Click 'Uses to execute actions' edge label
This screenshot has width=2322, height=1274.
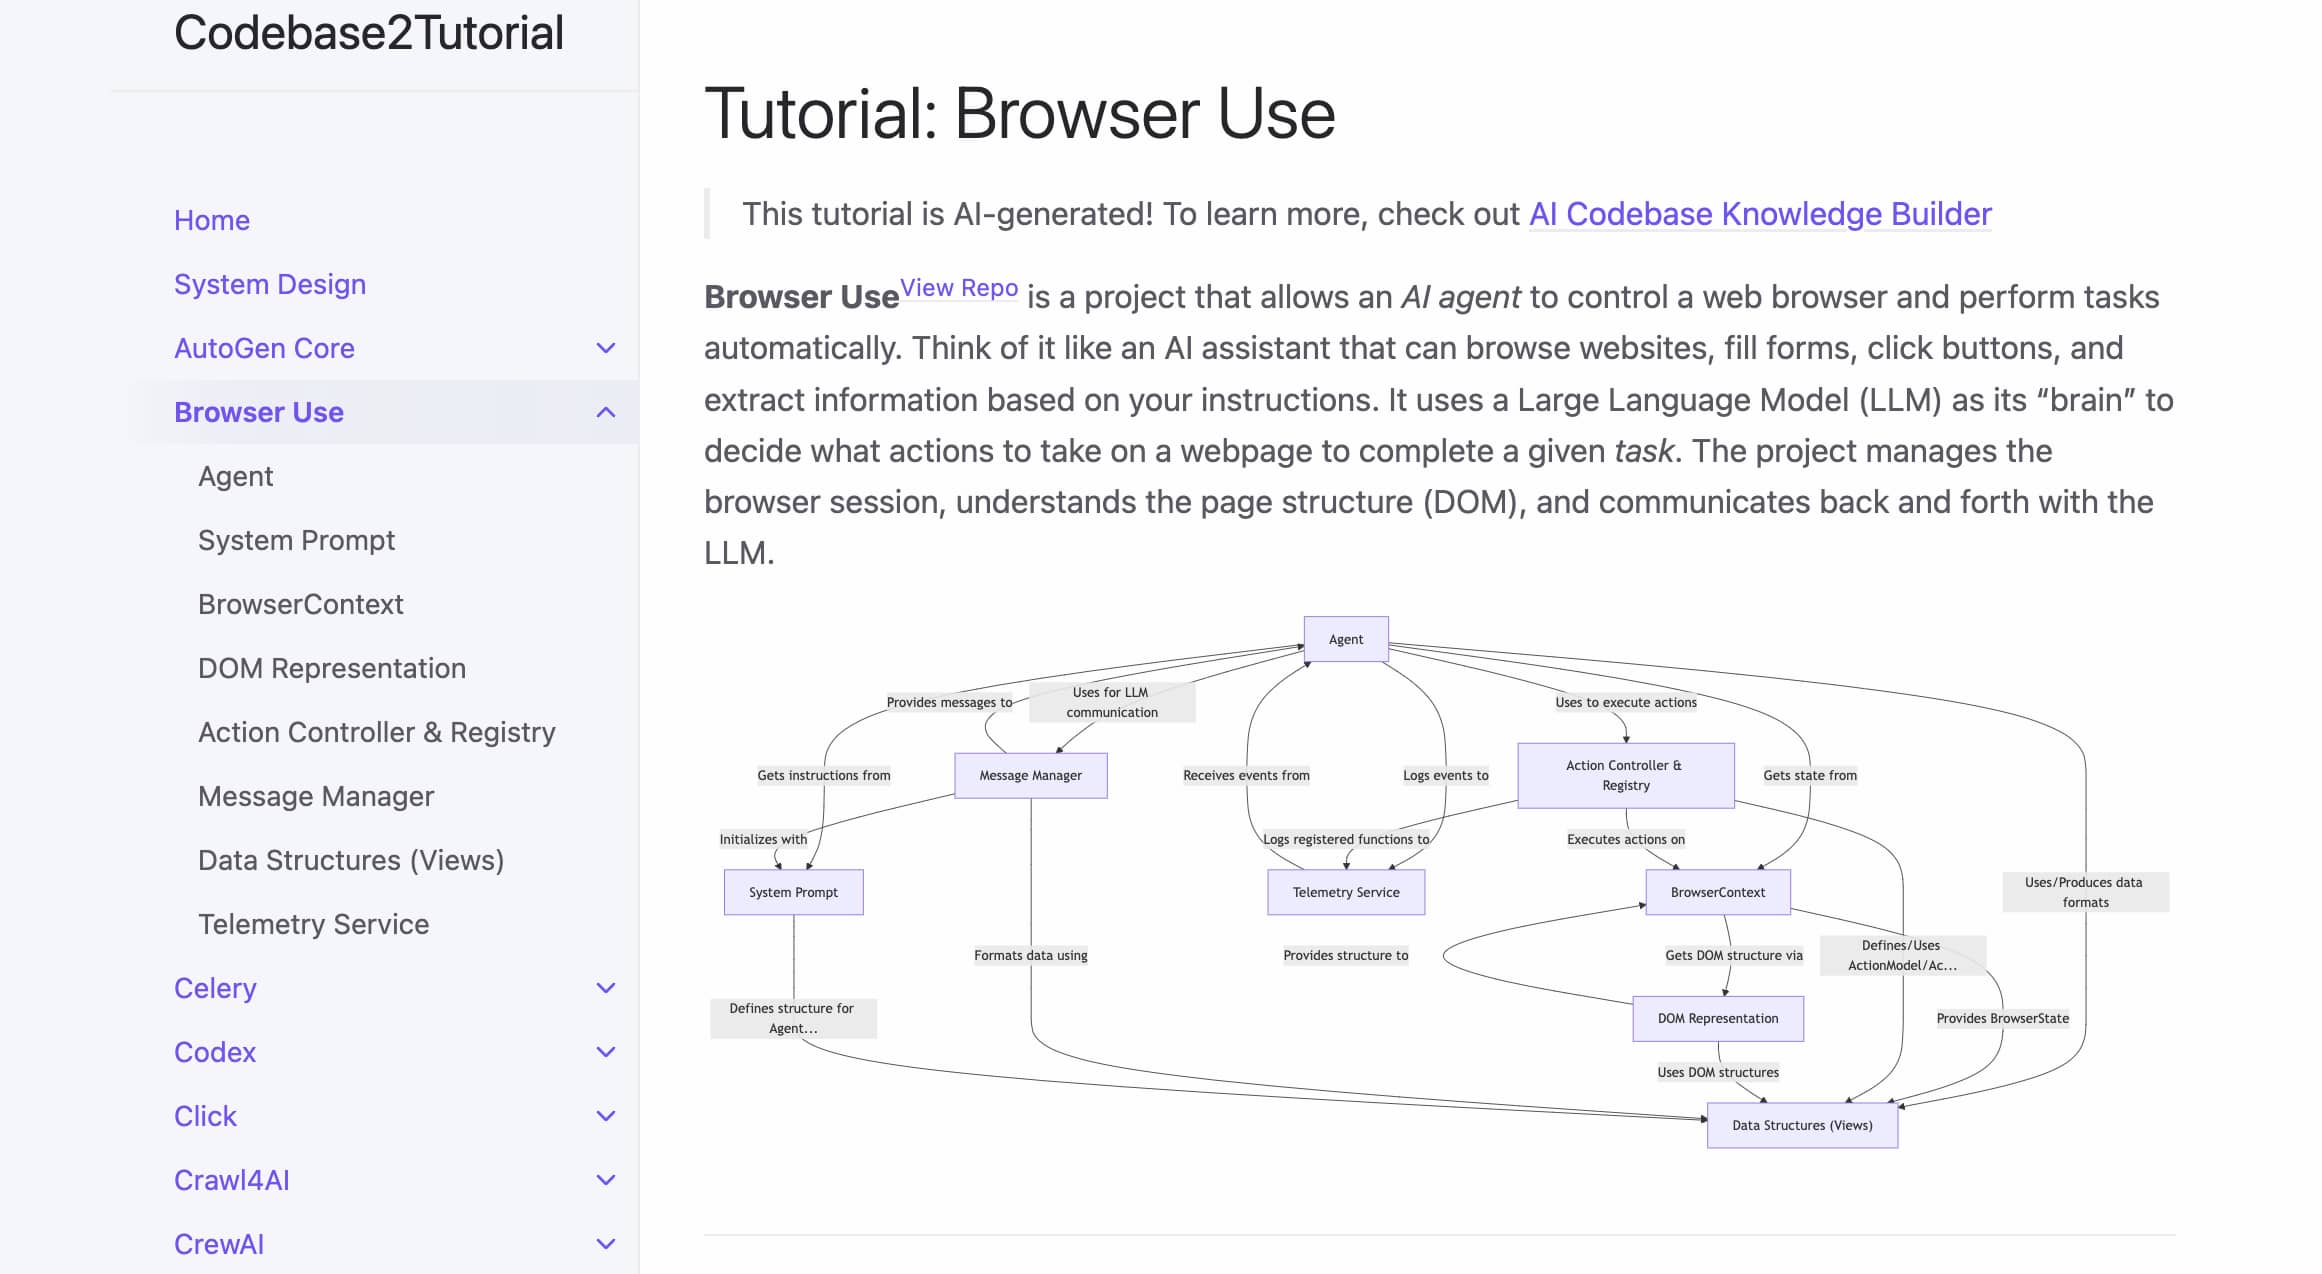[x=1626, y=702]
